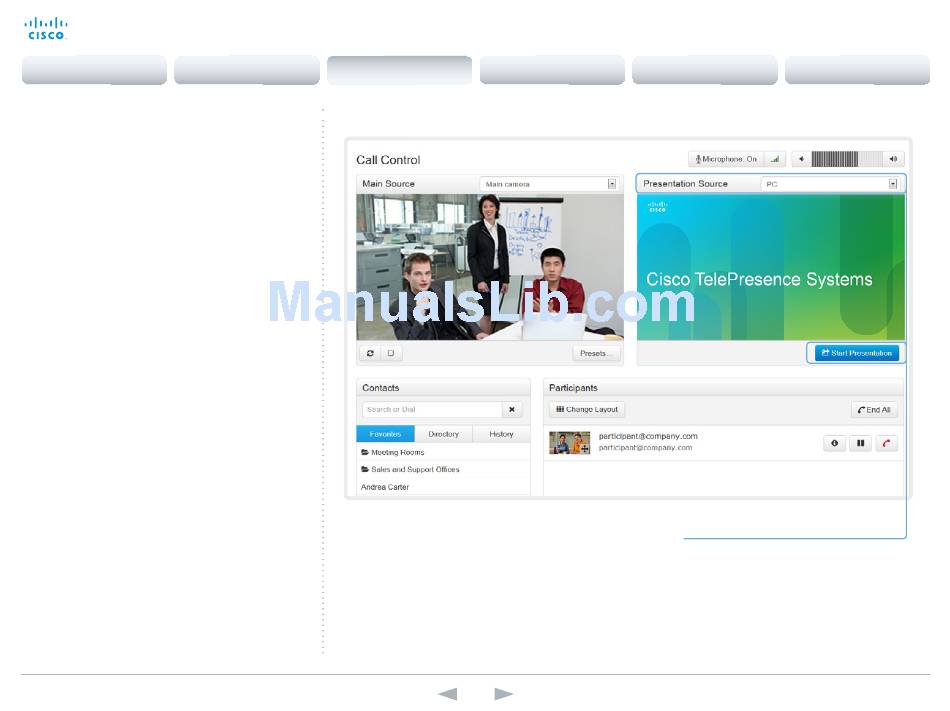This screenshot has width=950, height=711.
Task: Click the participant video thumbnail
Action: 570,443
